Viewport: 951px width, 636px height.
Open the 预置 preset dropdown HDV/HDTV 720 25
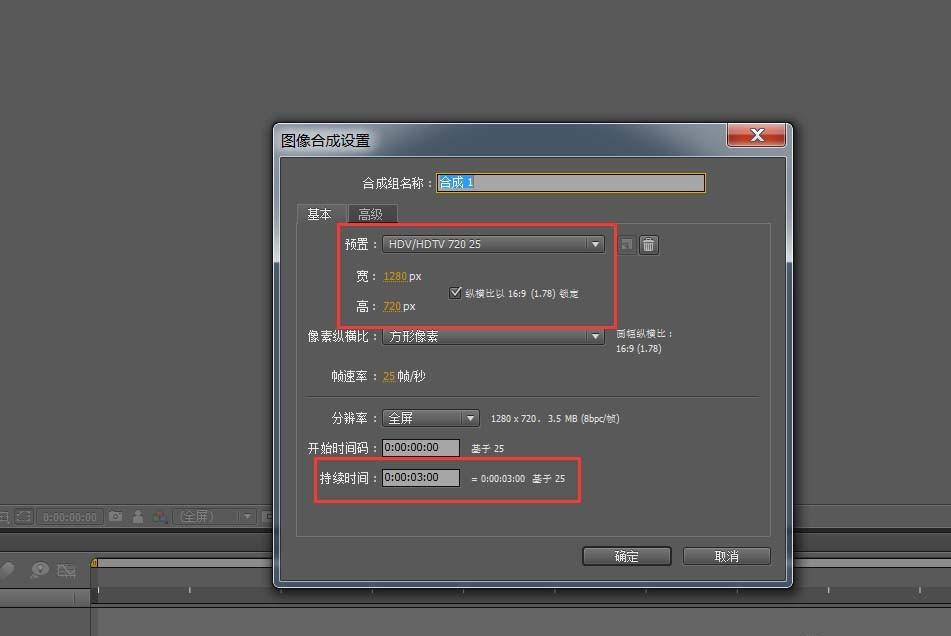[x=493, y=243]
